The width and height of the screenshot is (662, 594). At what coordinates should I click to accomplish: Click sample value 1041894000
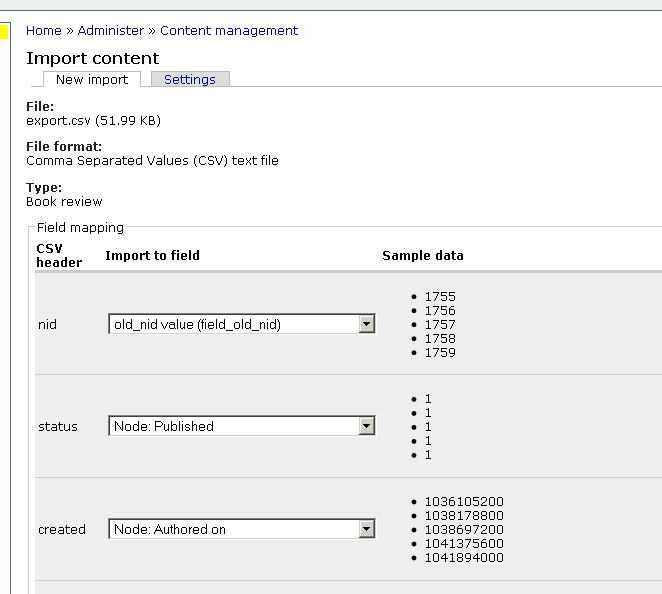464,558
